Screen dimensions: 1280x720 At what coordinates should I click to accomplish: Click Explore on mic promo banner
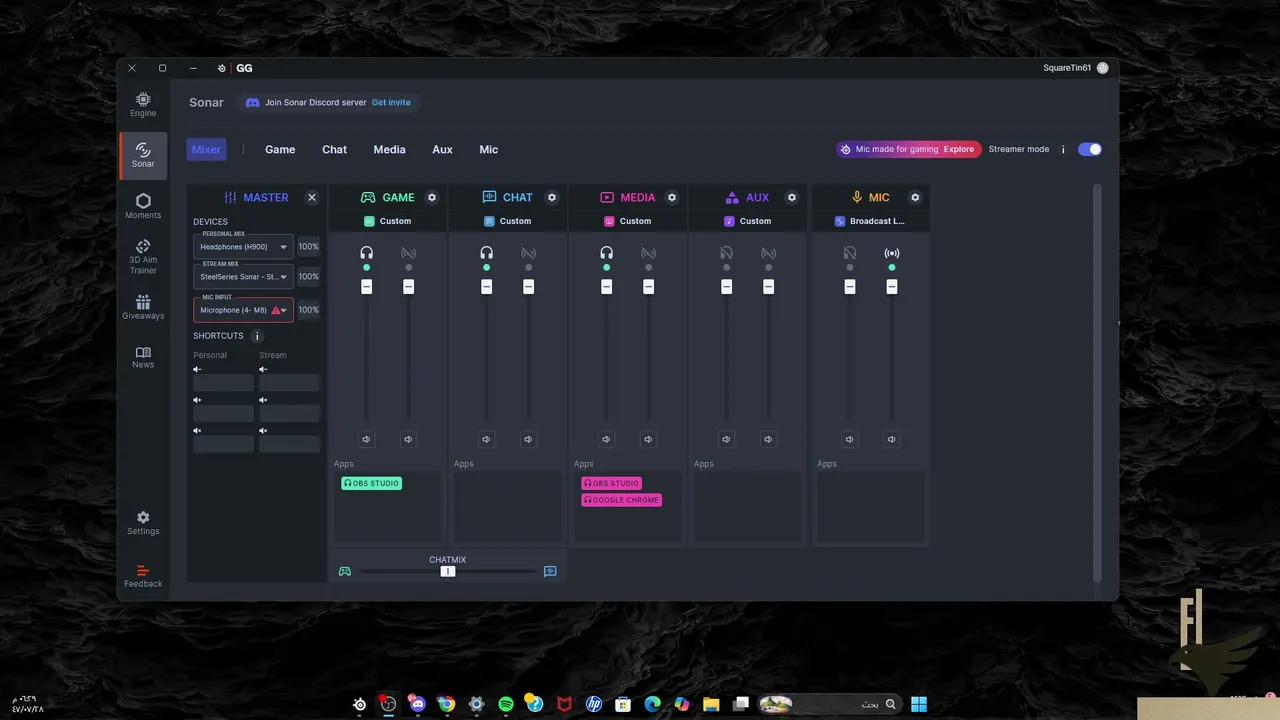coord(958,150)
